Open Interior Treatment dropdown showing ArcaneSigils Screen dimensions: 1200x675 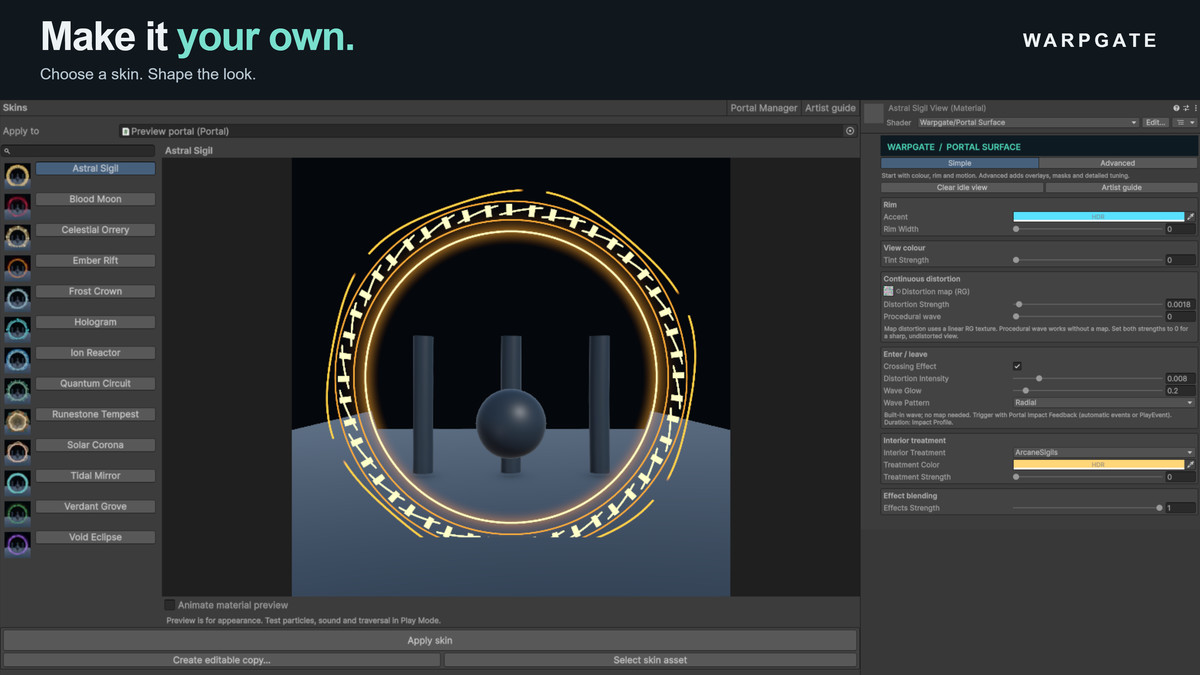[1104, 453]
